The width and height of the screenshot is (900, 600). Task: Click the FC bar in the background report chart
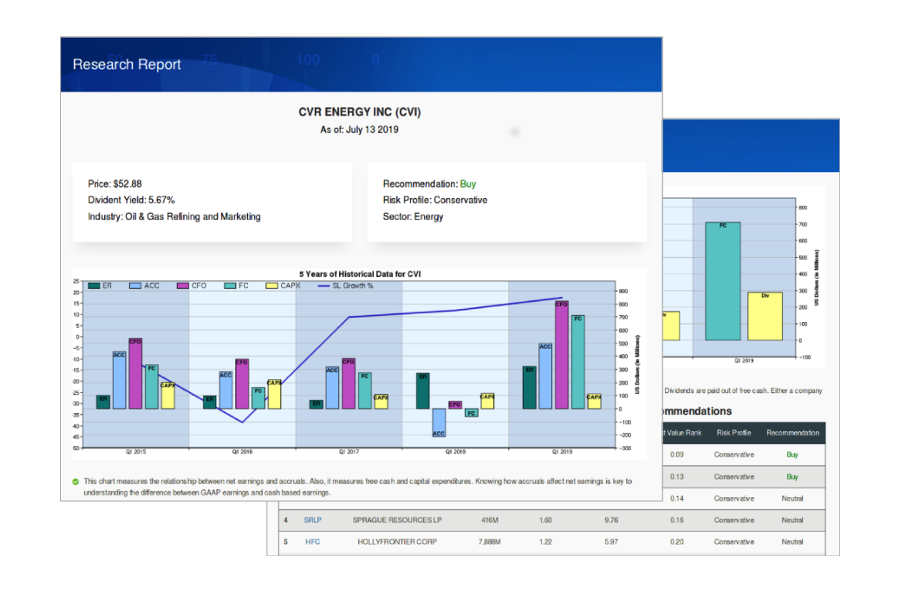(723, 280)
